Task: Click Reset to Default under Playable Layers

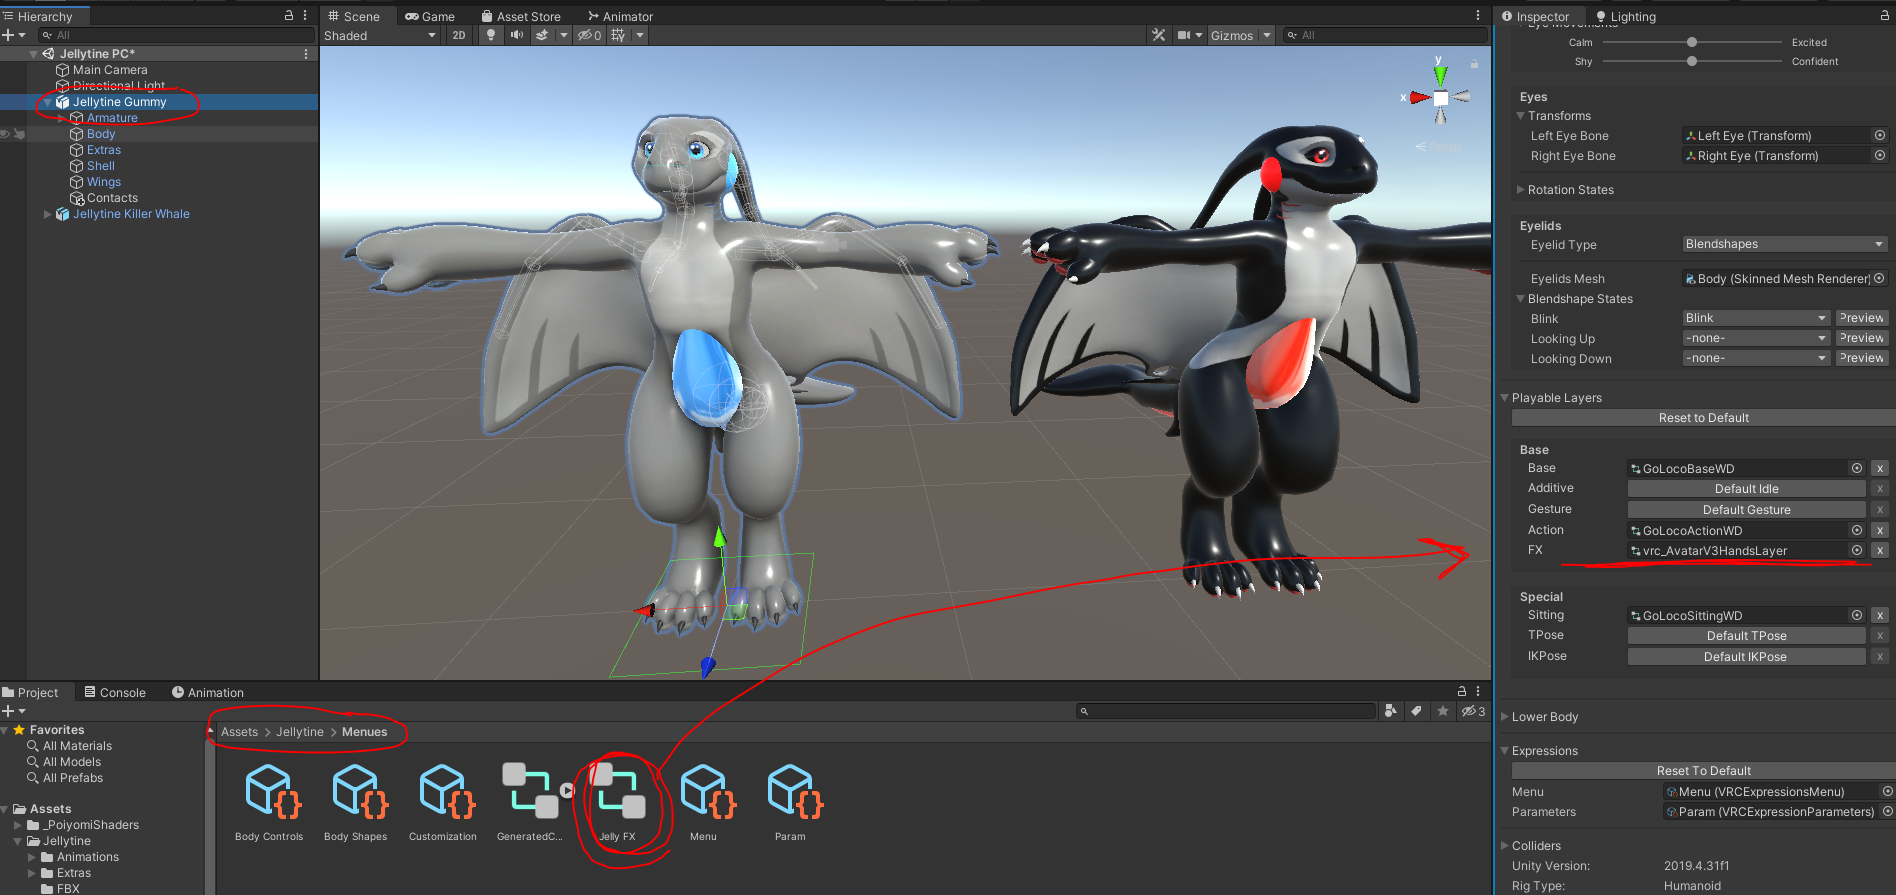Action: pos(1704,418)
